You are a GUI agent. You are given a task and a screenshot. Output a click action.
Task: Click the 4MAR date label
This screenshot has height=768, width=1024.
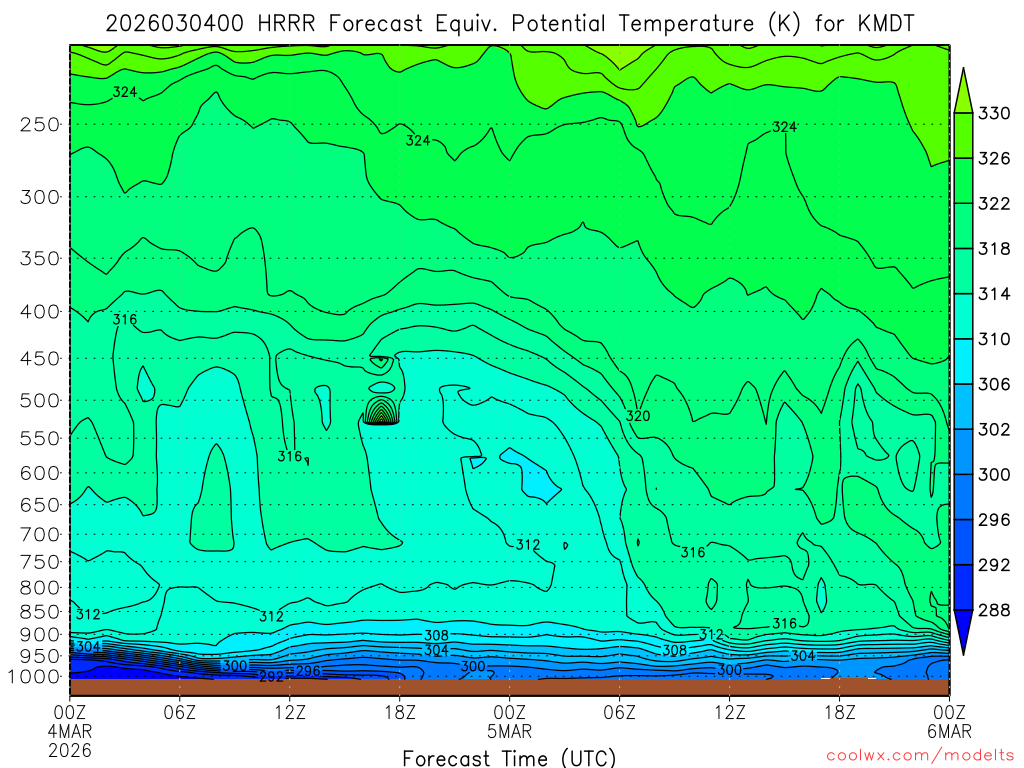point(71,731)
